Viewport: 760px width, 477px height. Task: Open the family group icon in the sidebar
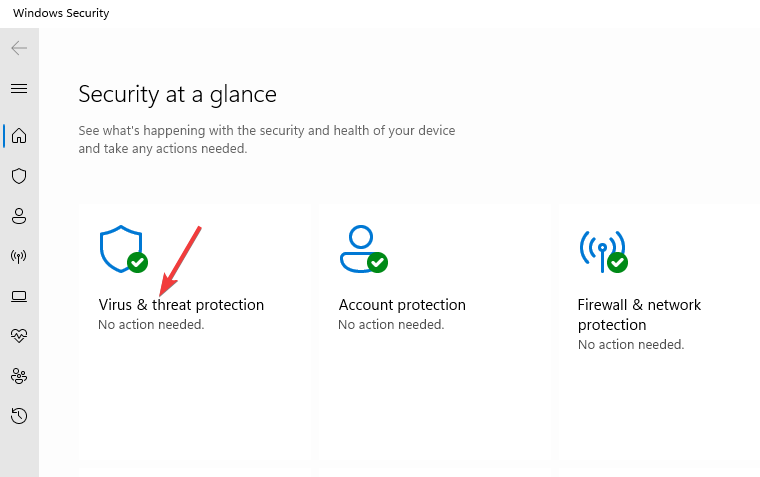(x=19, y=376)
